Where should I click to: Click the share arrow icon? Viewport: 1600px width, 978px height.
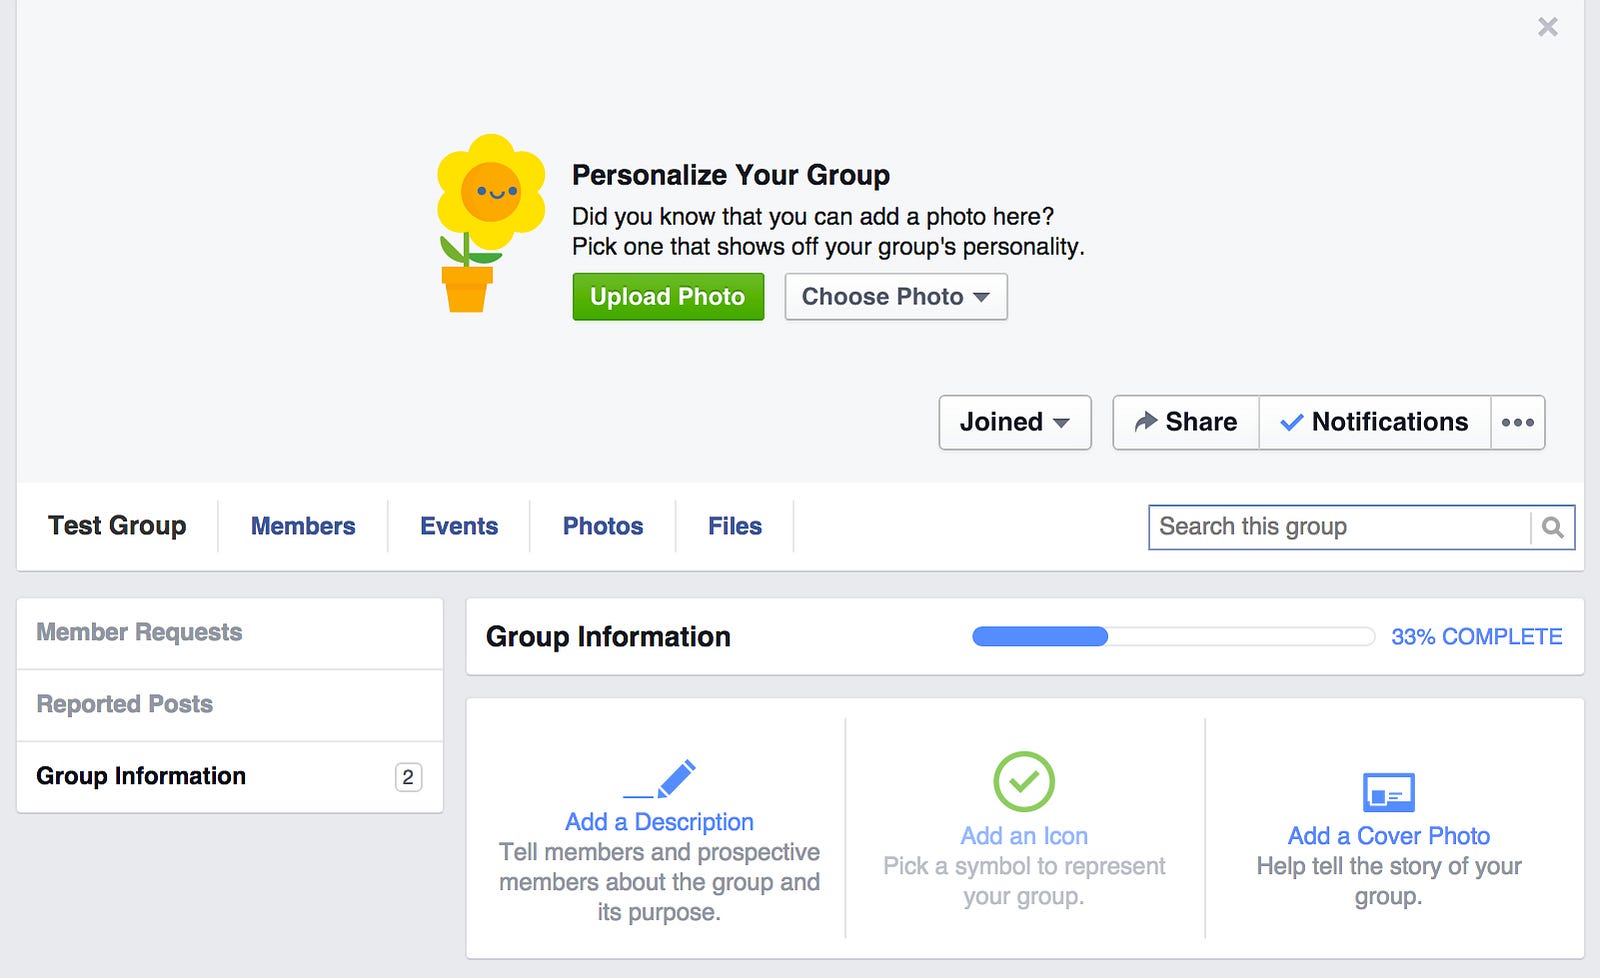(1146, 422)
